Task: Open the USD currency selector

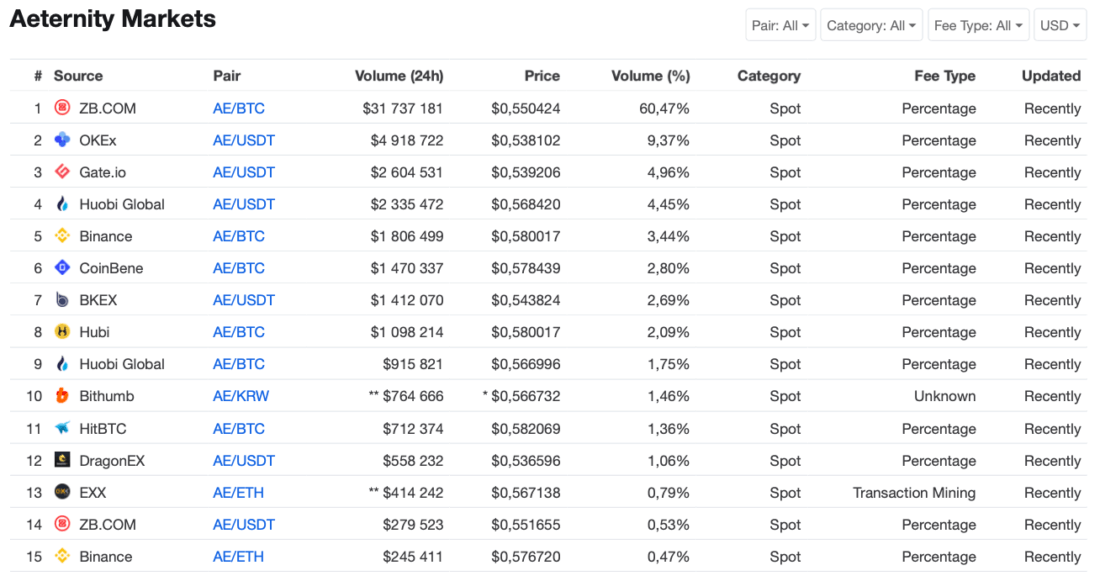Action: point(1060,25)
